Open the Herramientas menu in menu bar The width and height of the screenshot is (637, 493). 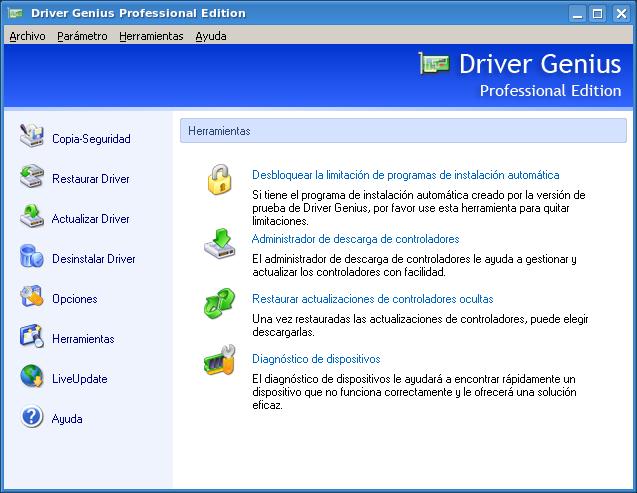(151, 36)
